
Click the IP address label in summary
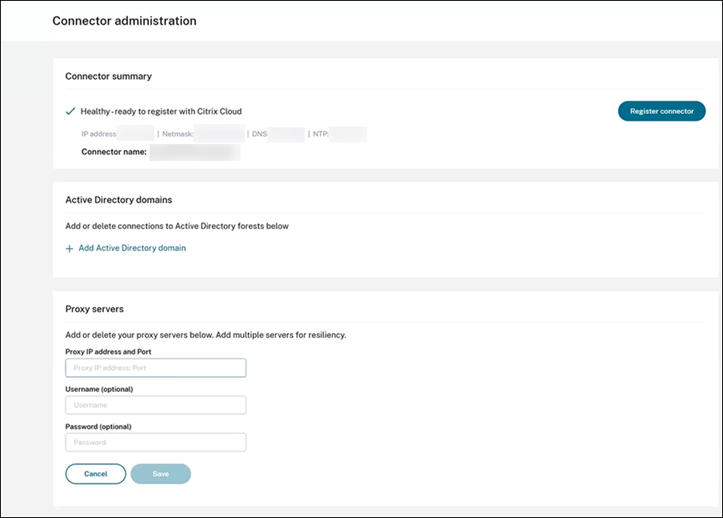click(x=99, y=133)
